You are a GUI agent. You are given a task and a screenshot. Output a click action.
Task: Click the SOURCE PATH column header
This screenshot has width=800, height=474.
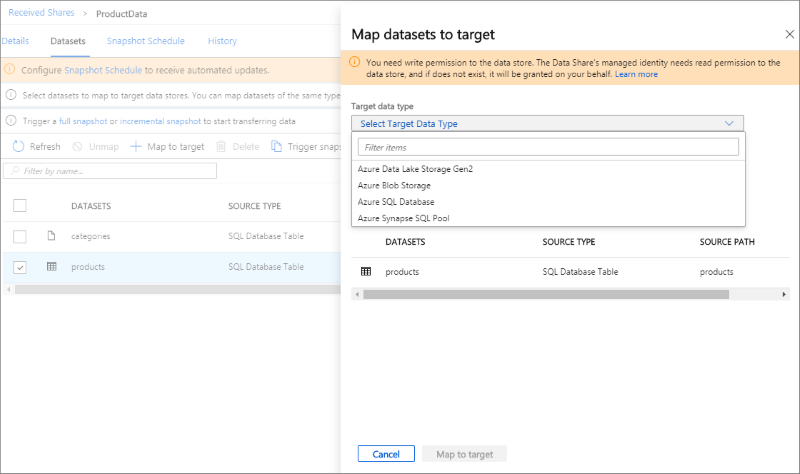(x=727, y=242)
